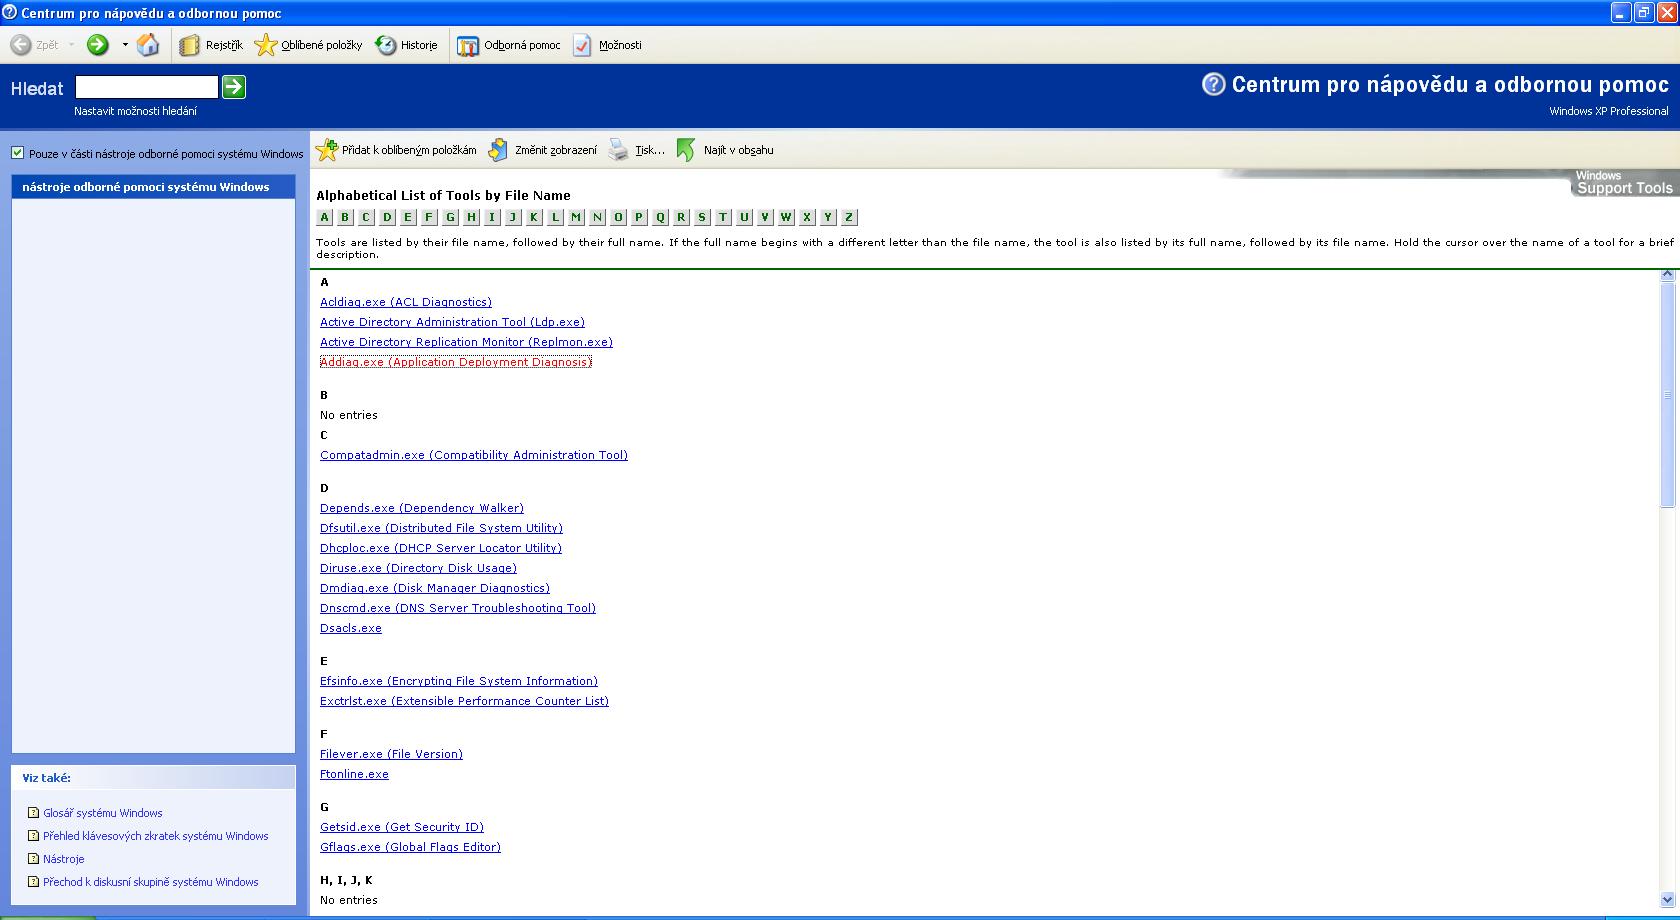Image resolution: width=1680 pixels, height=920 pixels.
Task: Open Oblíbené položky favorites
Action: [309, 45]
